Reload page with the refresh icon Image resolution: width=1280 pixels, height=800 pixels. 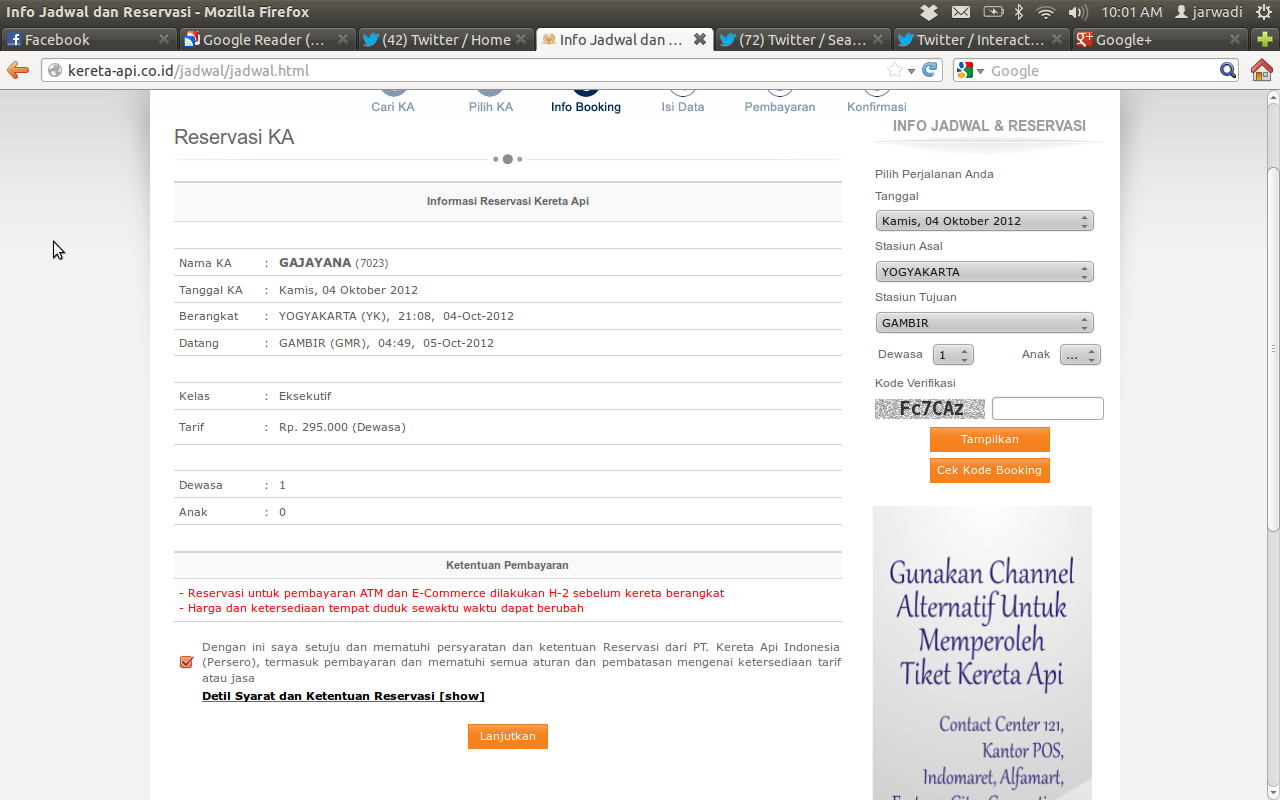coord(930,70)
